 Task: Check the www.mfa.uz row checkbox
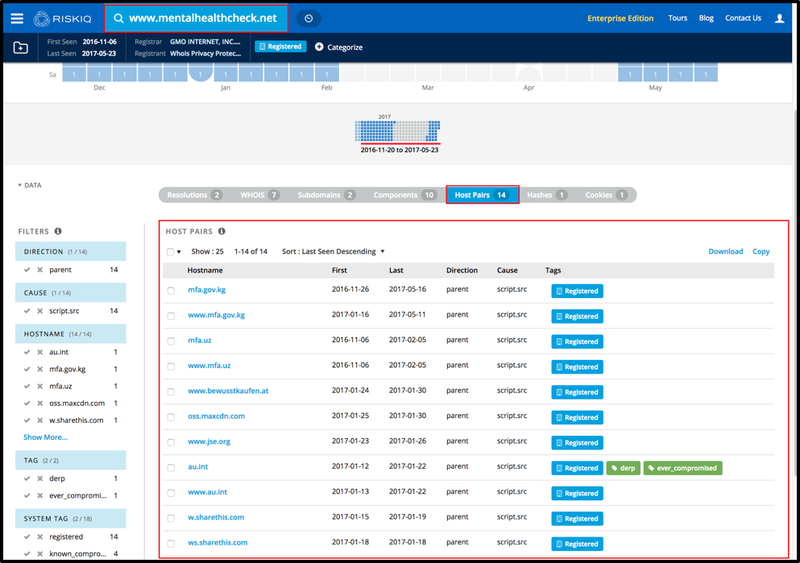coord(171,366)
